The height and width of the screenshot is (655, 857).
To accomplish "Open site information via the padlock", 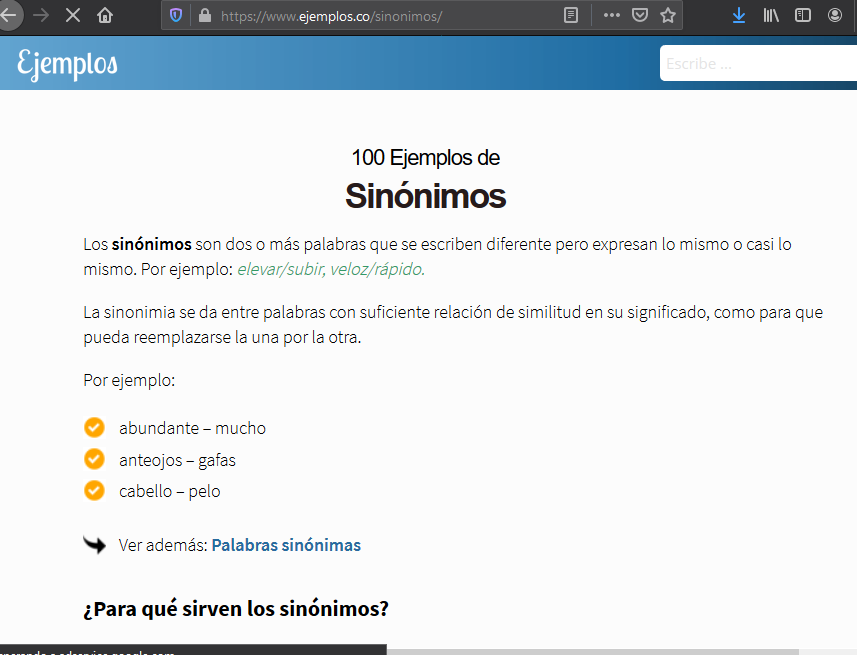I will tap(204, 15).
